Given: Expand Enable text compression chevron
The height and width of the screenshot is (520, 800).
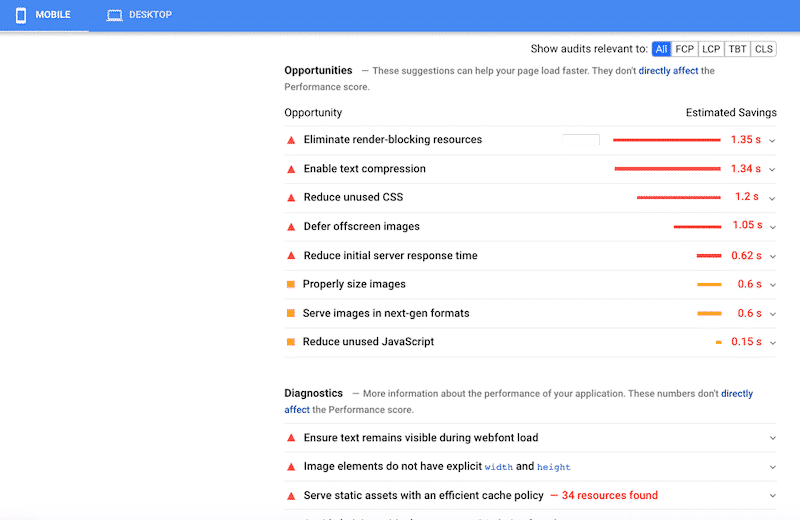Looking at the screenshot, I should (772, 169).
